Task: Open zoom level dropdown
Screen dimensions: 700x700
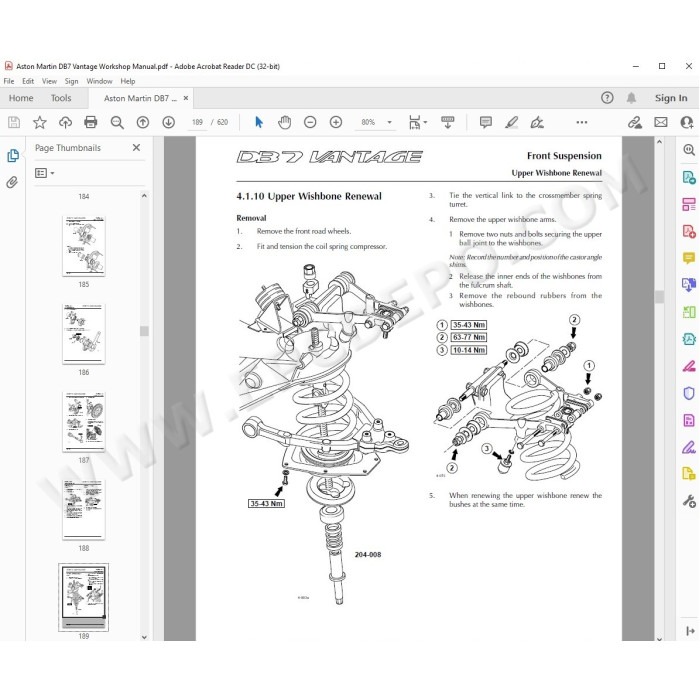Action: coord(389,122)
